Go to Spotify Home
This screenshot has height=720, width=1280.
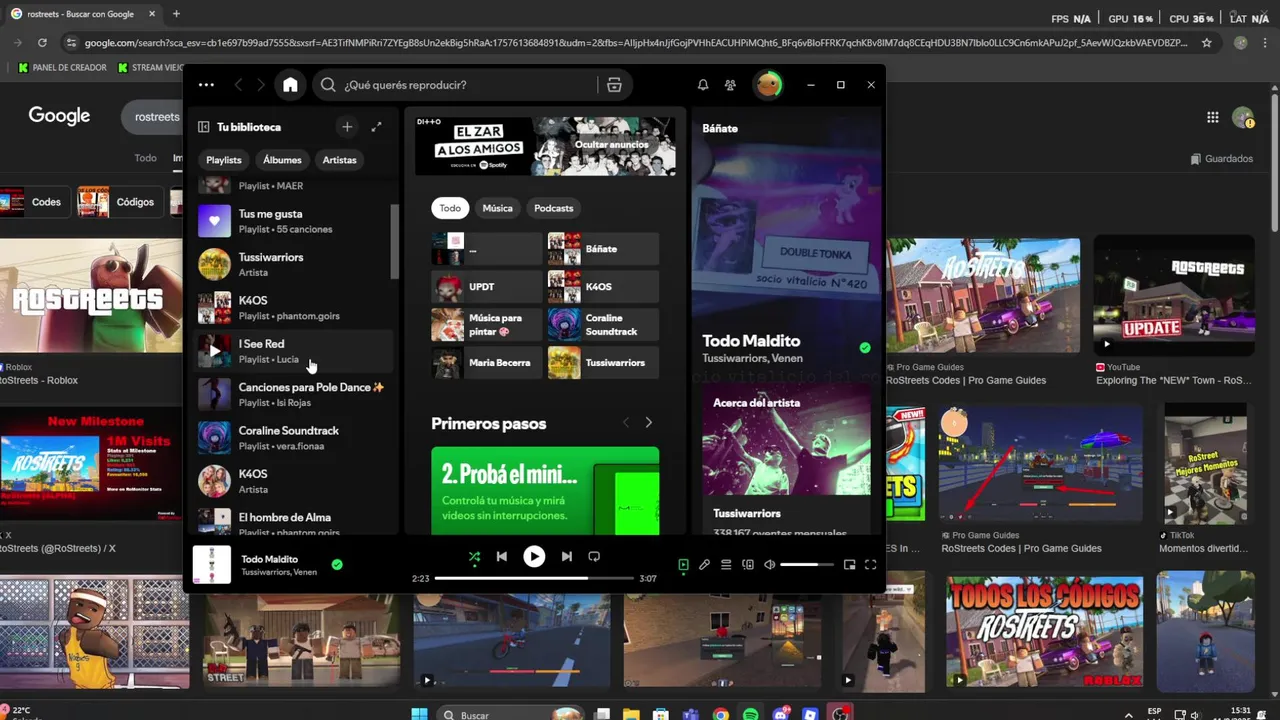(x=290, y=85)
